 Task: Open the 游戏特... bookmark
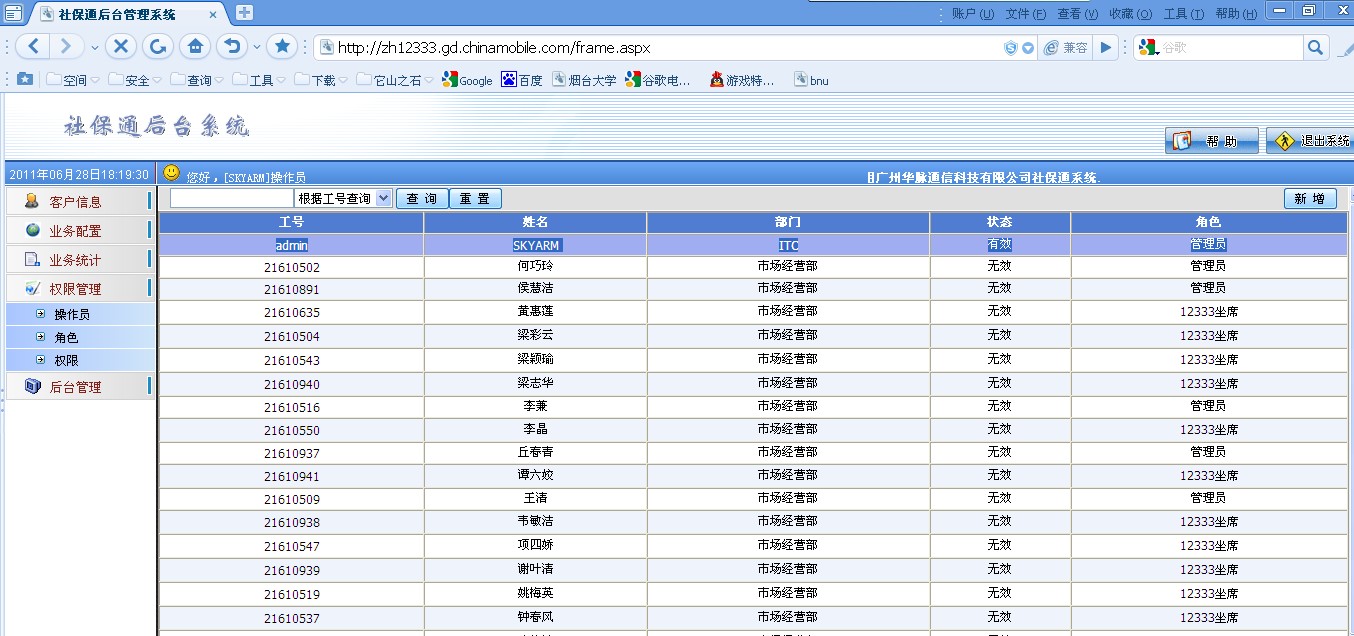click(x=742, y=80)
